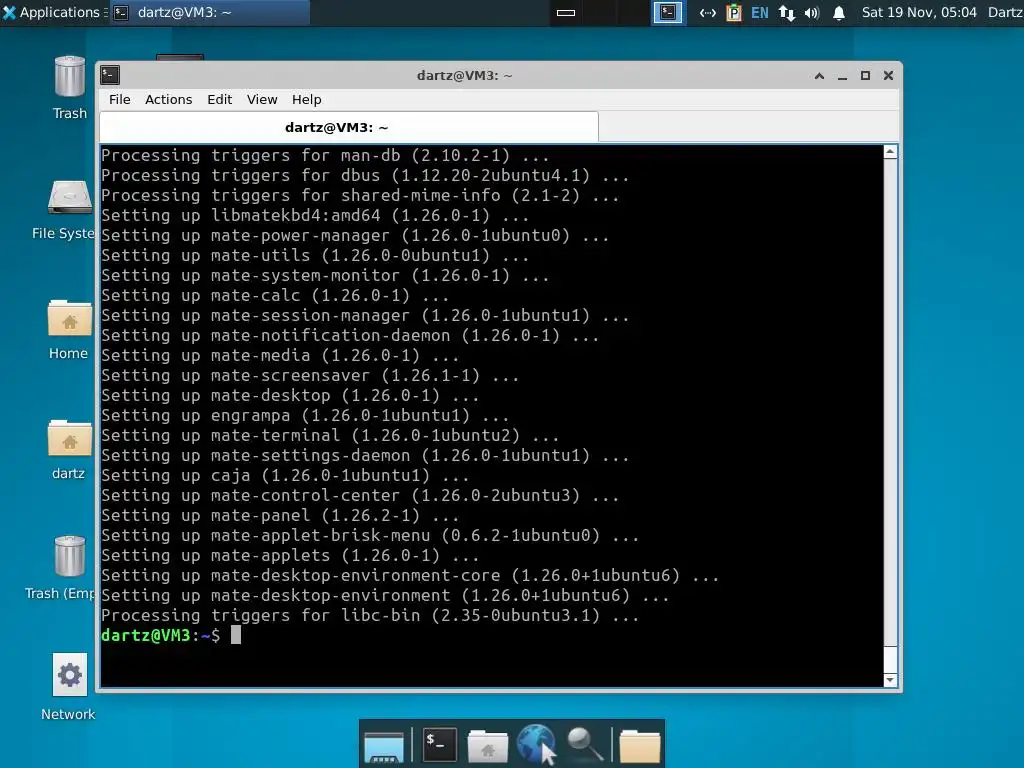
Task: Click the line 'Processing triggers for shared-mime-info'
Action: tap(360, 195)
